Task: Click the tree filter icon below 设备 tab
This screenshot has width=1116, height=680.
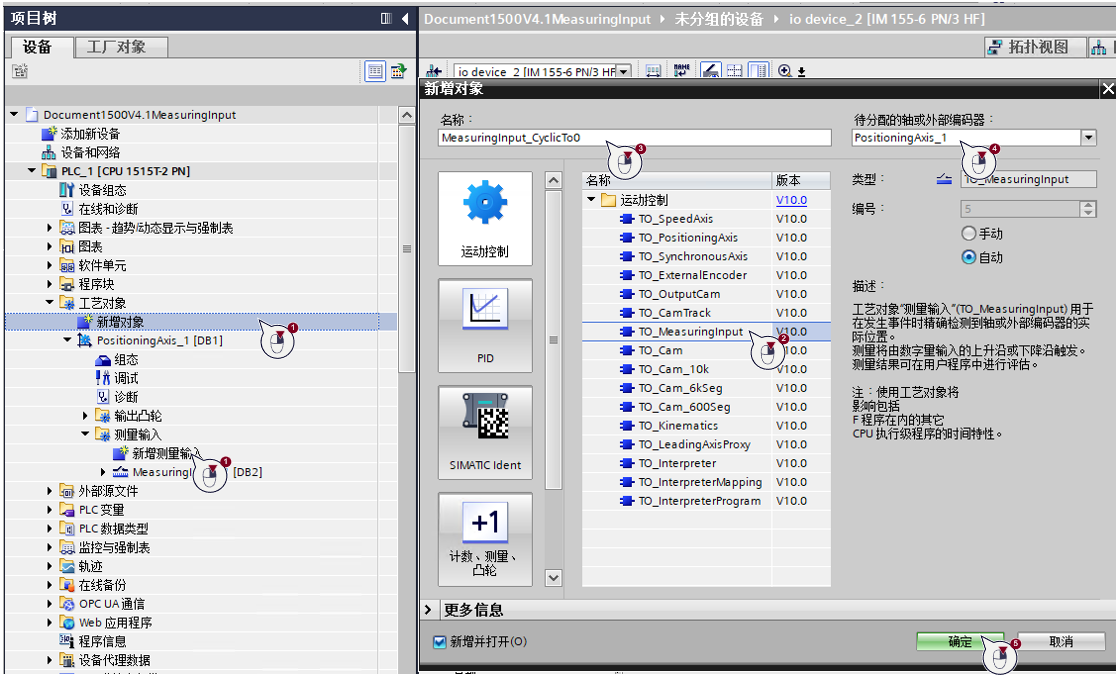Action: tap(20, 70)
